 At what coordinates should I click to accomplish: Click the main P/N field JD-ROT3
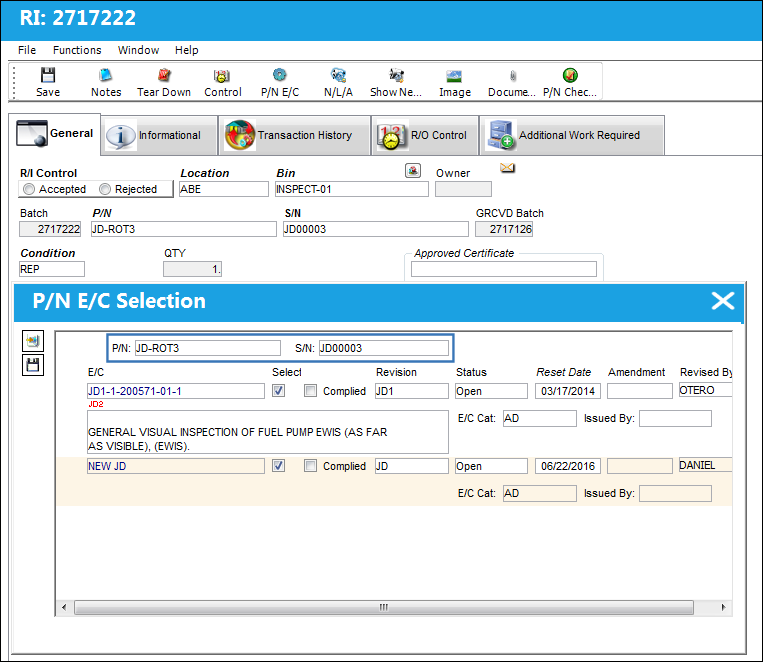(183, 229)
